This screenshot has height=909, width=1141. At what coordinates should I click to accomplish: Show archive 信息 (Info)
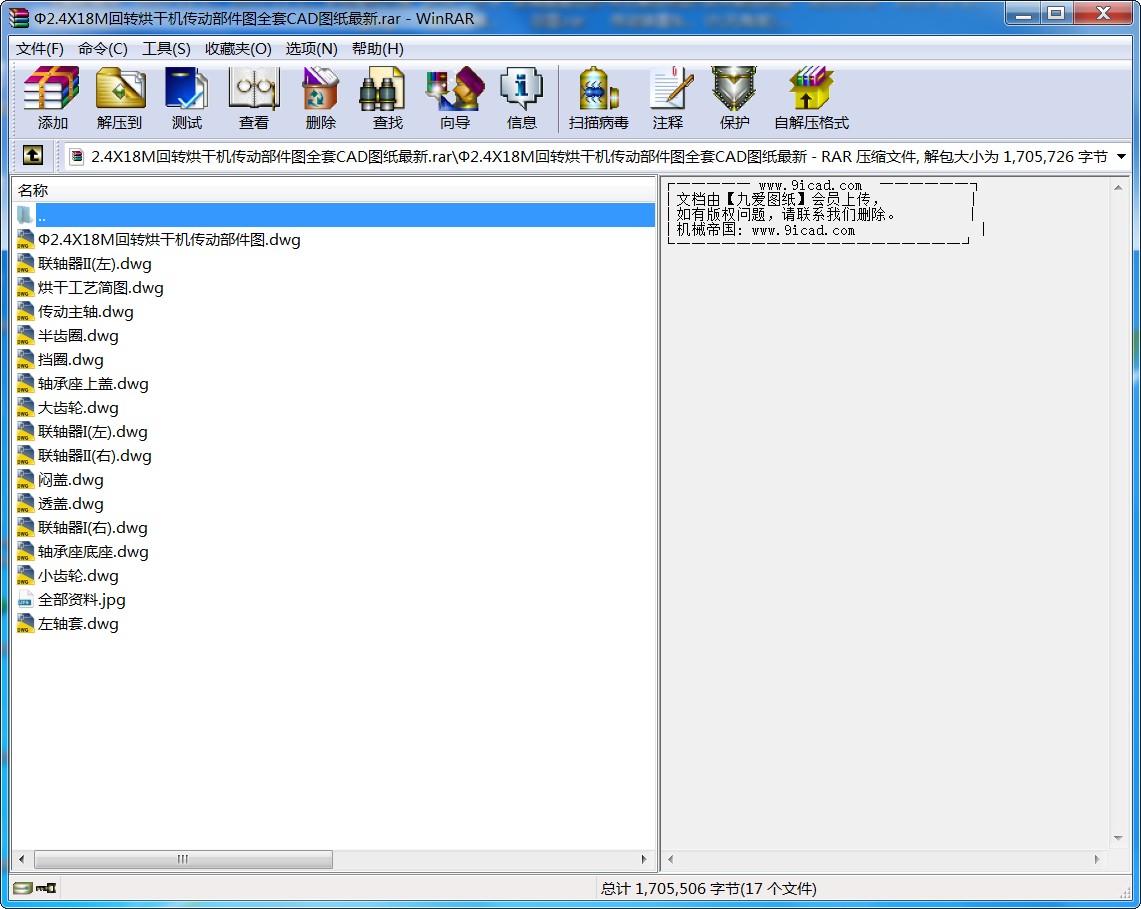point(521,98)
